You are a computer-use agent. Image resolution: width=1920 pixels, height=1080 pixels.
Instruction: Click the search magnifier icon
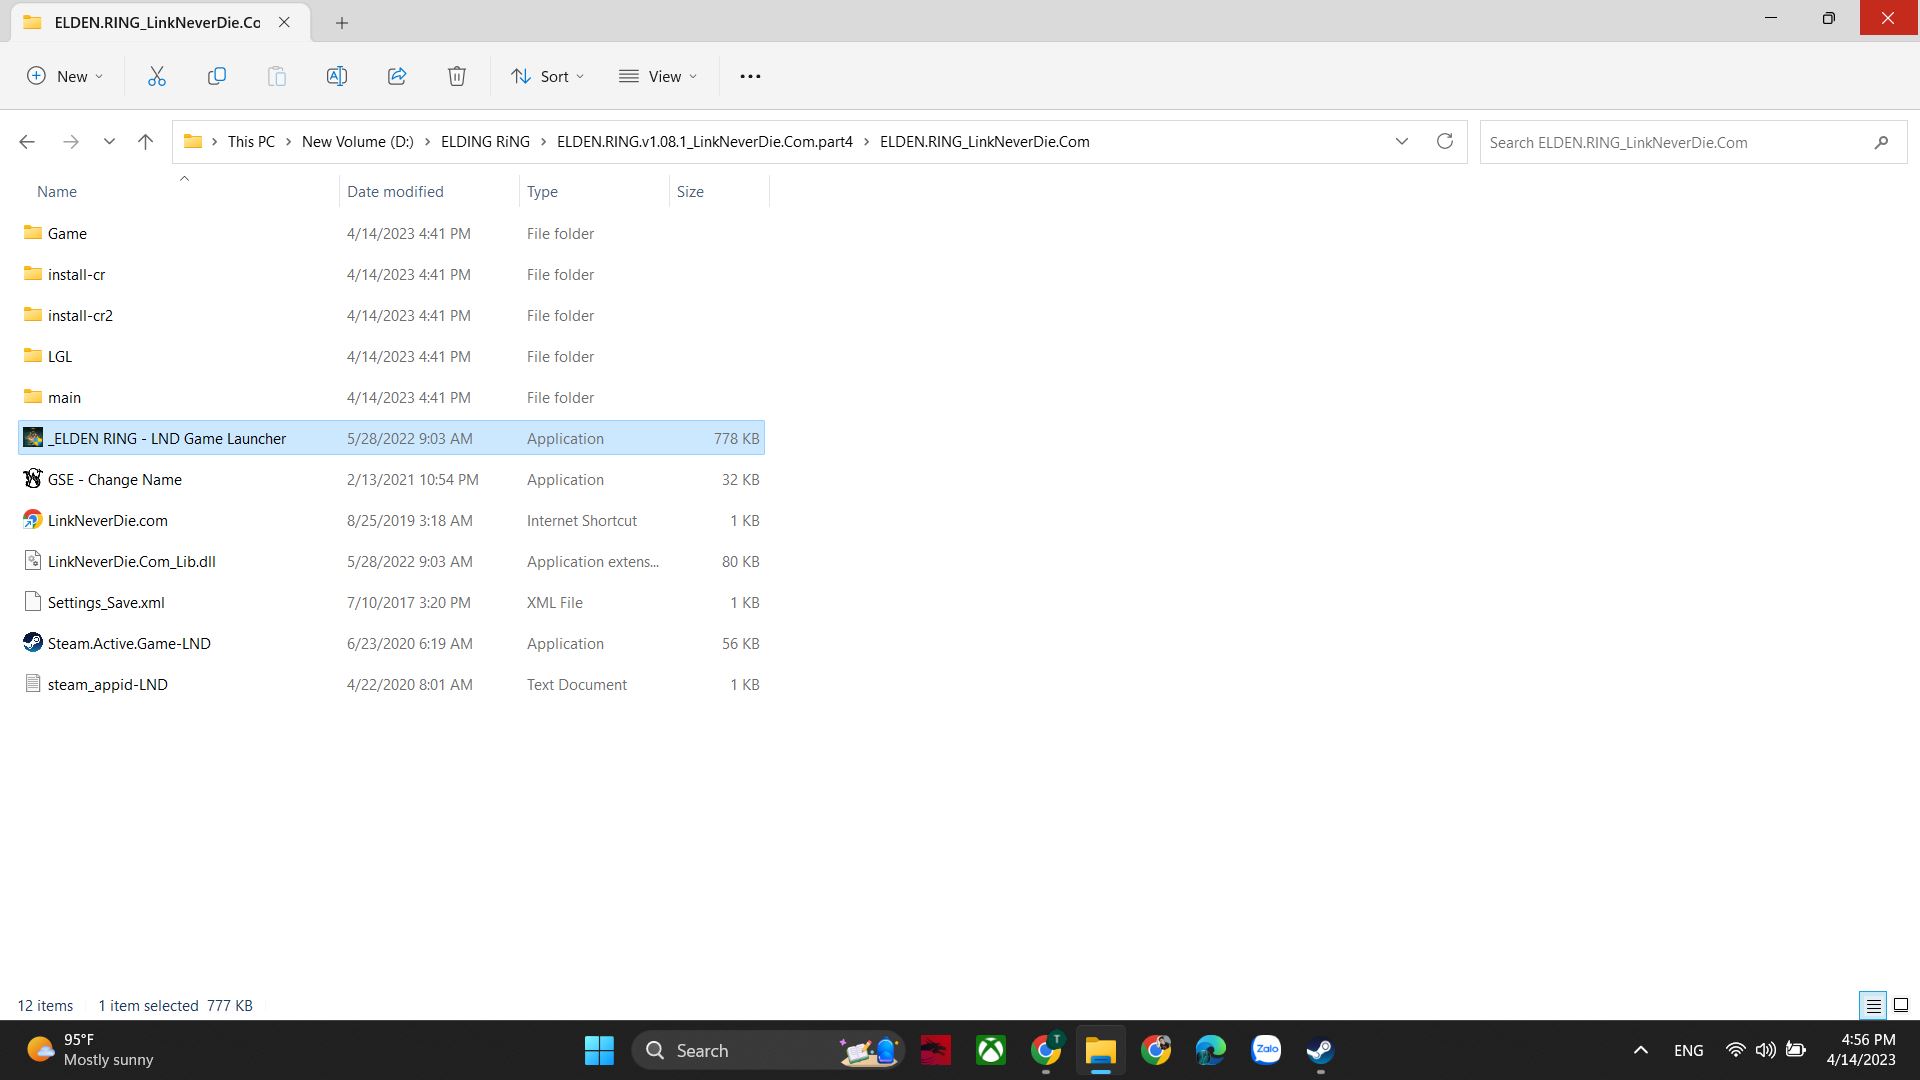pyautogui.click(x=1881, y=142)
